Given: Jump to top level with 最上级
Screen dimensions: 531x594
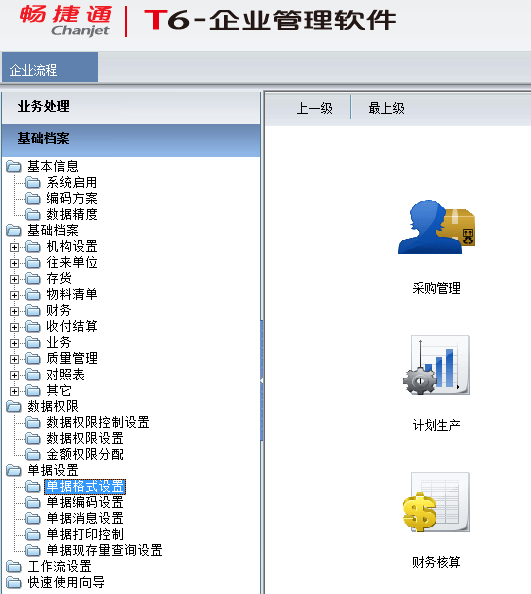Looking at the screenshot, I should (x=386, y=109).
